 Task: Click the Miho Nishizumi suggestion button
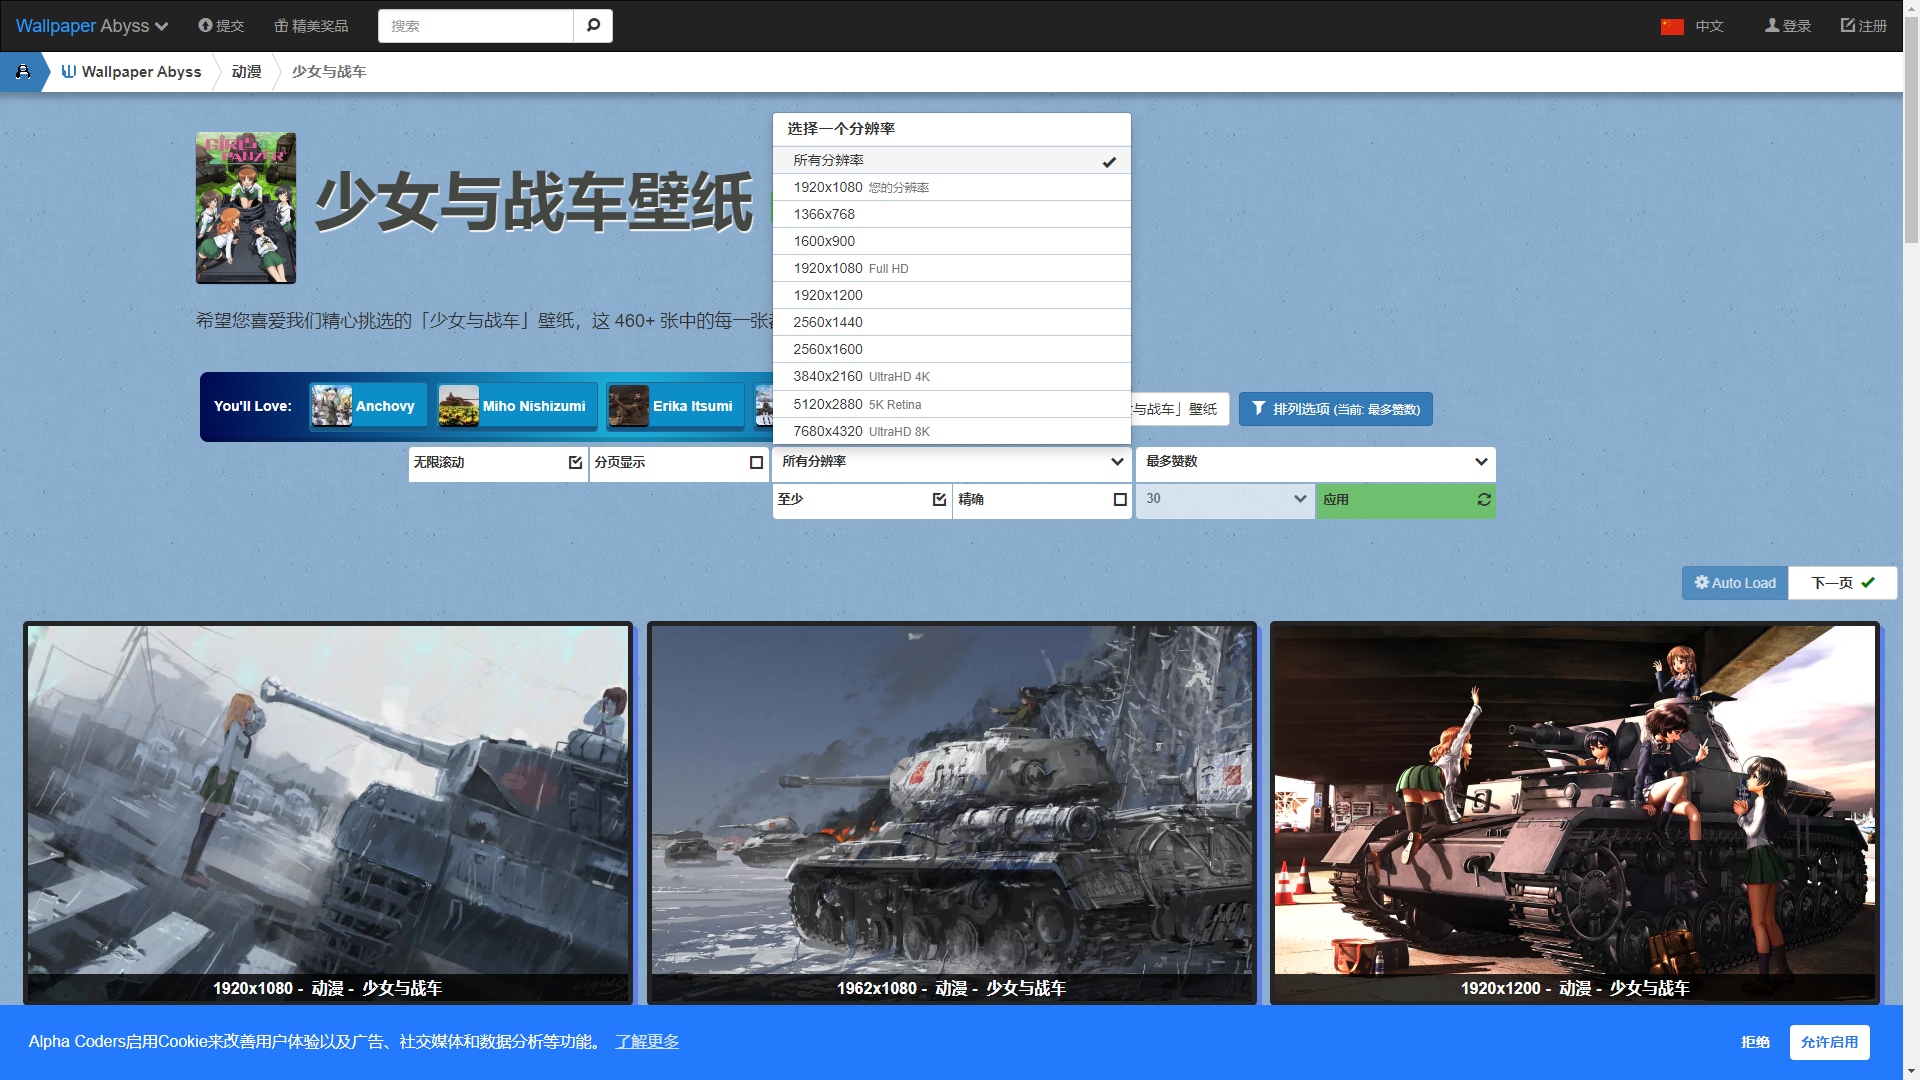(517, 406)
